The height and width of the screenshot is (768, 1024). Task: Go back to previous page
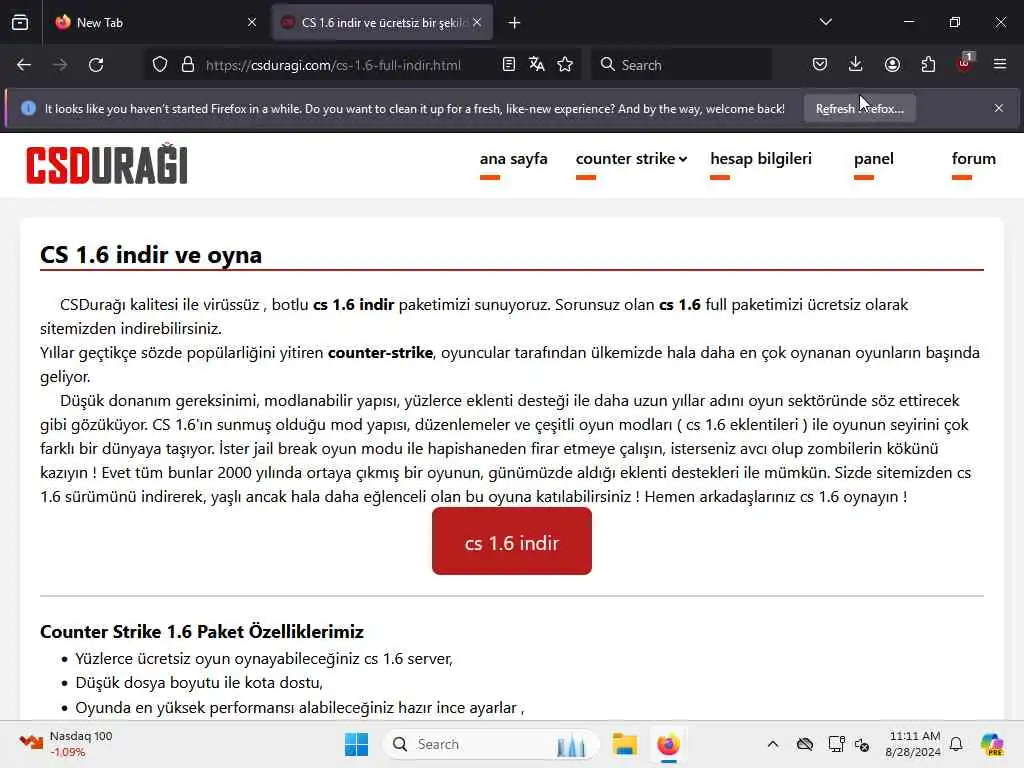pyautogui.click(x=24, y=65)
